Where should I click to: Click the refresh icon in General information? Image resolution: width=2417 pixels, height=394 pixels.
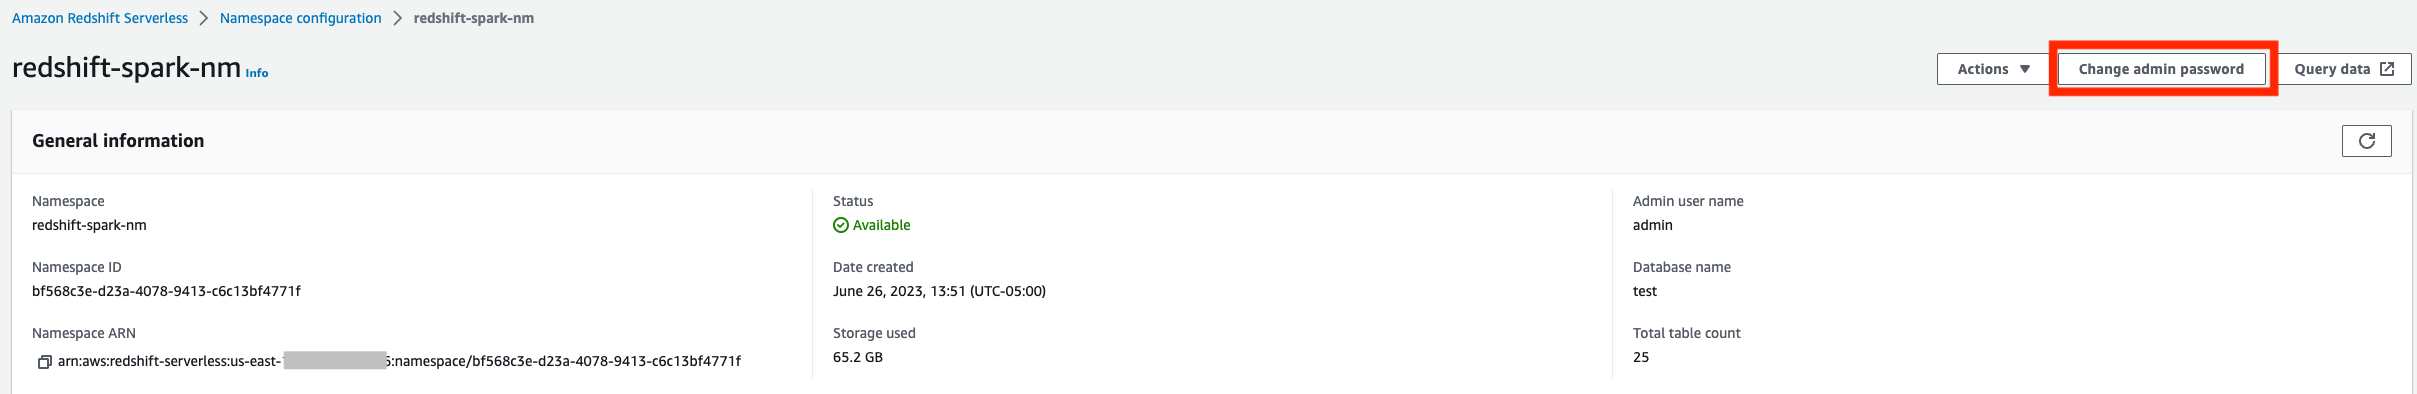[x=2366, y=141]
